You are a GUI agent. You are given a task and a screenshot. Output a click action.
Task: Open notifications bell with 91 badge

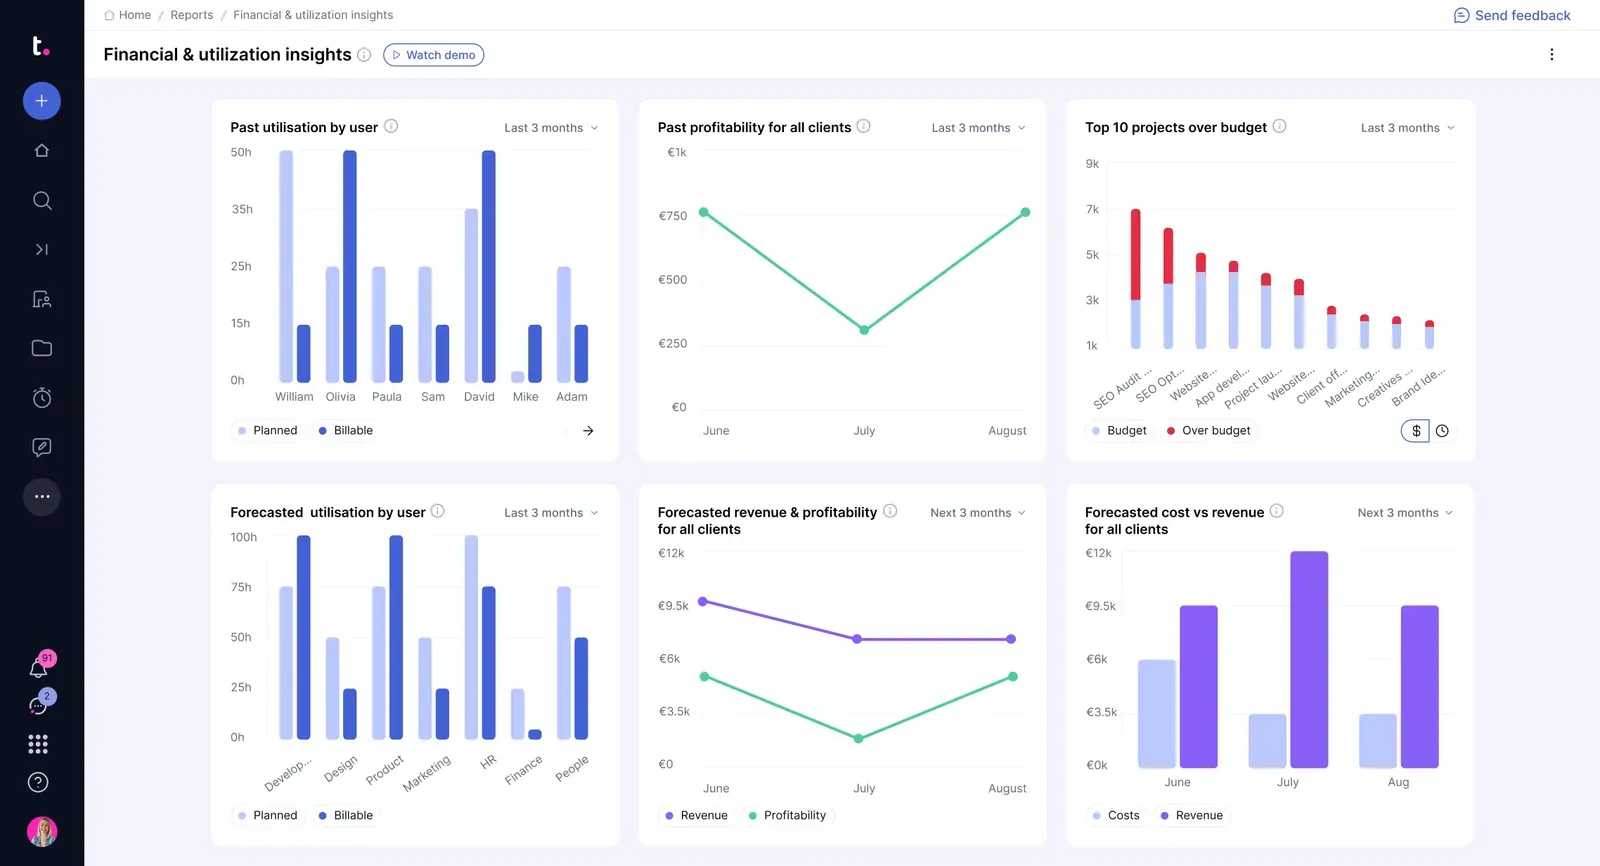click(40, 667)
